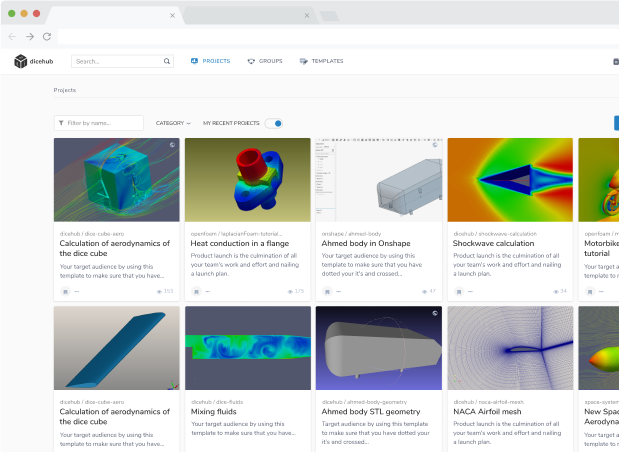Click the browser reload icon
This screenshot has width=619, height=452.
click(x=47, y=37)
